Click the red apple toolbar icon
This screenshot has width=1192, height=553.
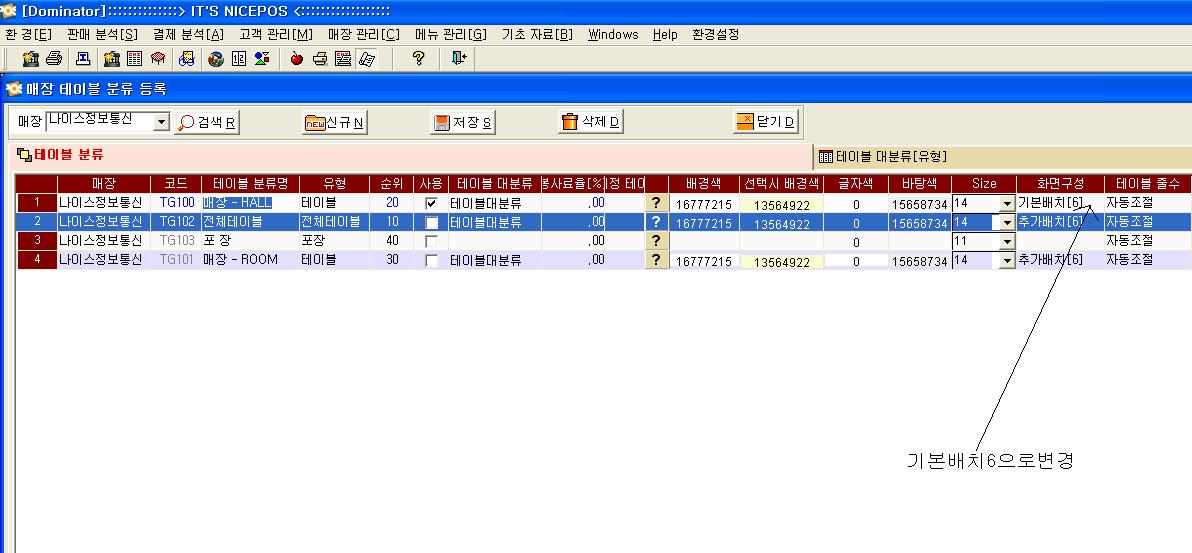[296, 59]
